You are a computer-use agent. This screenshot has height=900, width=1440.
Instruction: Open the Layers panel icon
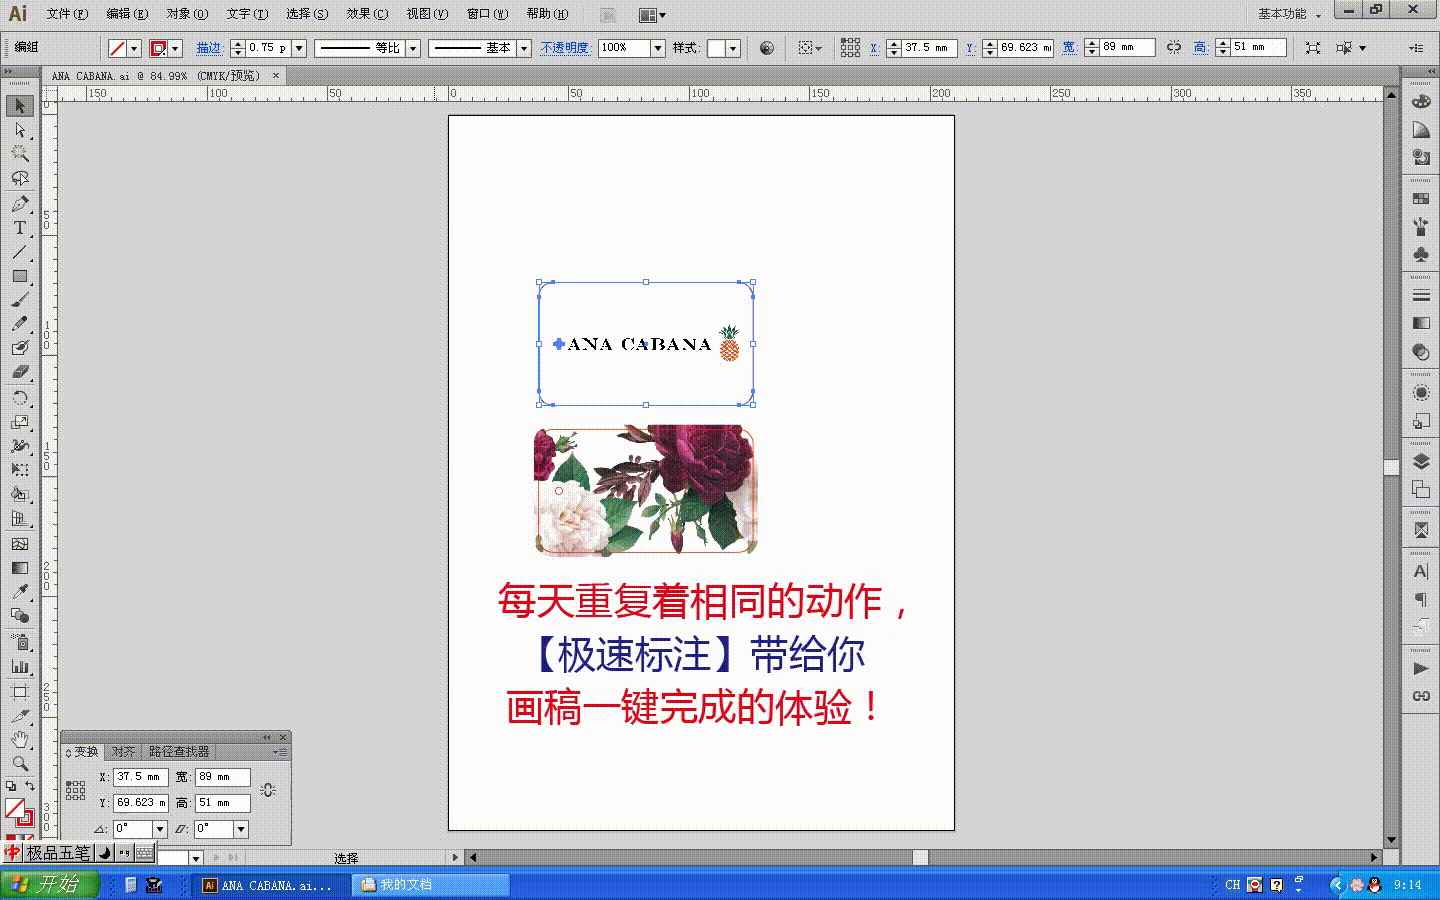(1421, 461)
